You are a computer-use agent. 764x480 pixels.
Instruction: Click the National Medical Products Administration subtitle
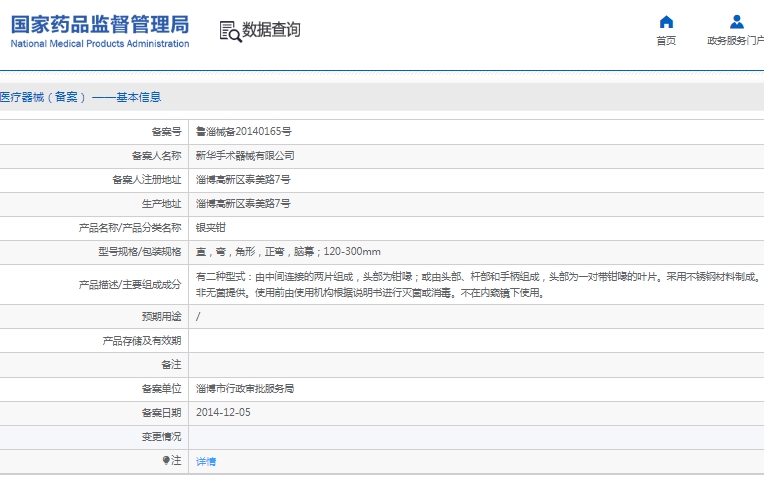pyautogui.click(x=100, y=43)
